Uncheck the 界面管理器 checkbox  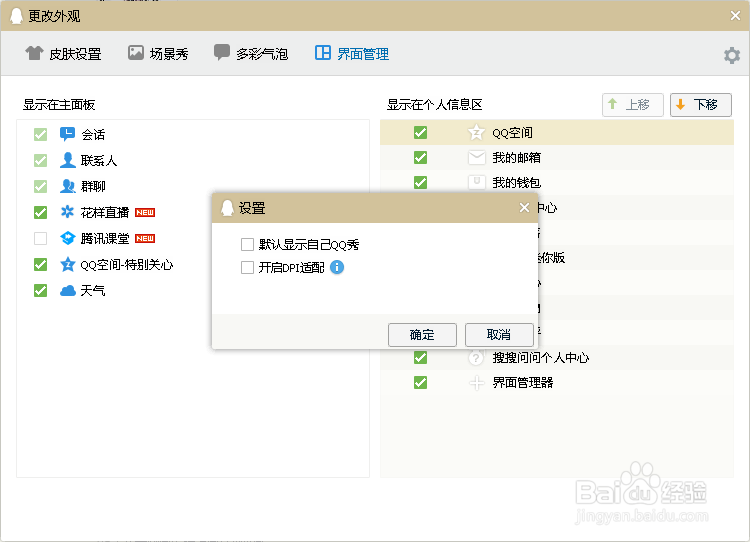420,383
